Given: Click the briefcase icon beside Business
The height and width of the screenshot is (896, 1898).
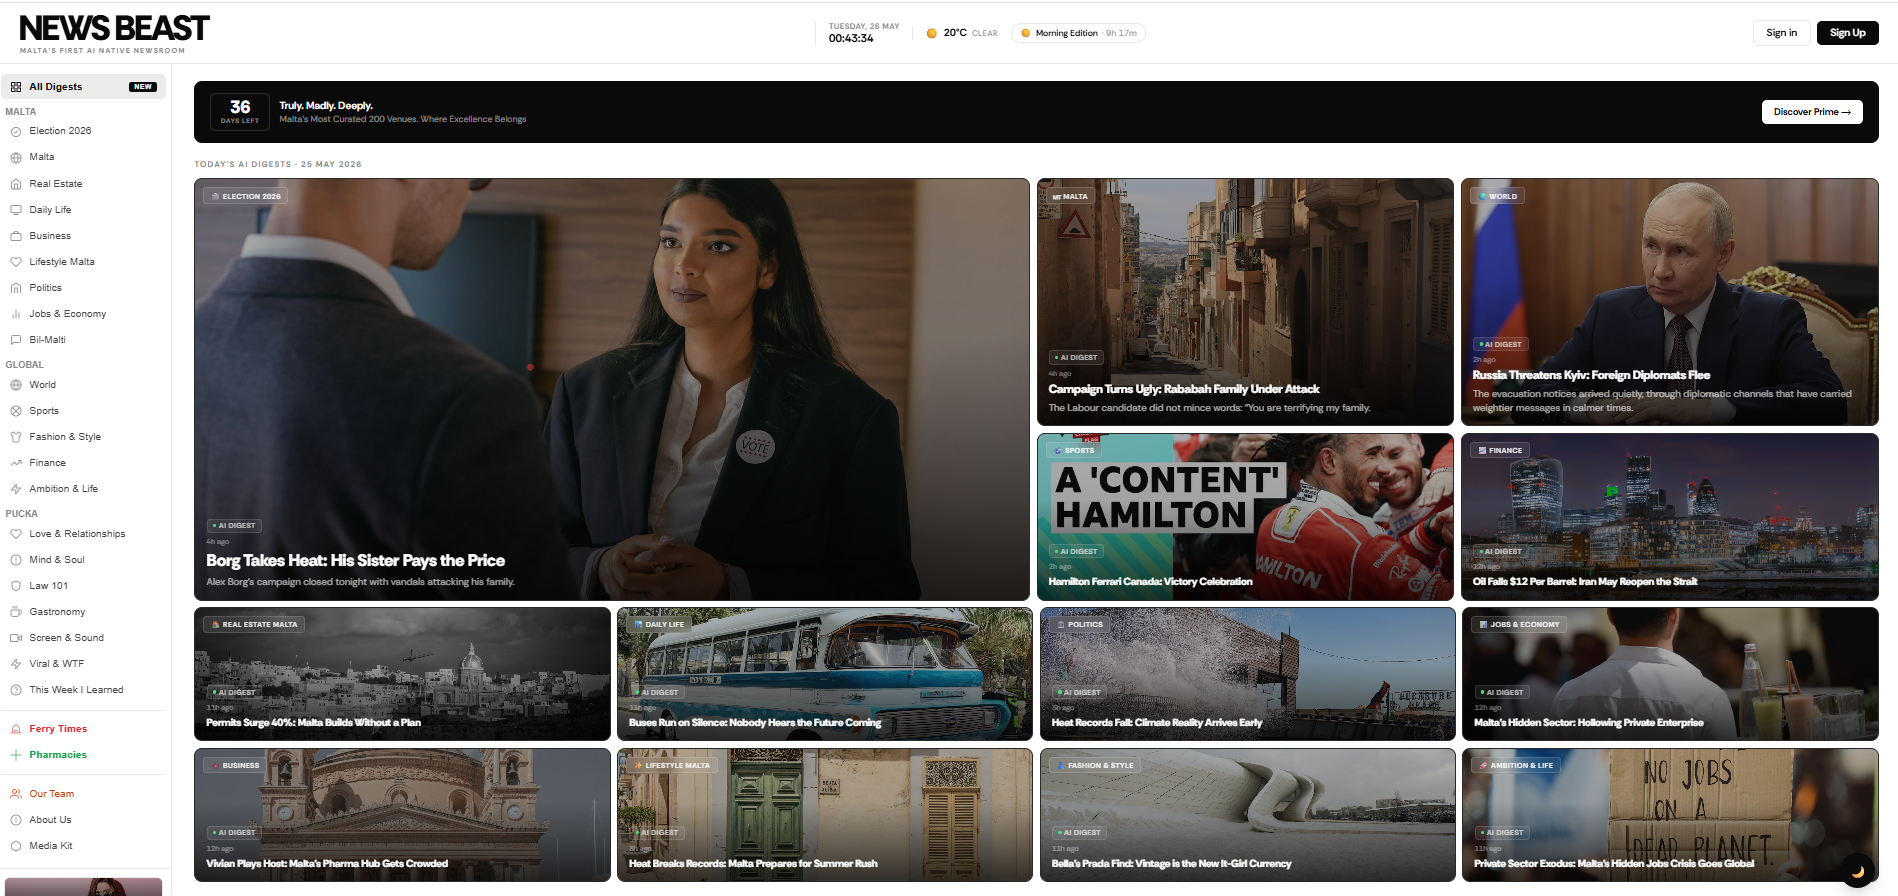Looking at the screenshot, I should point(16,236).
